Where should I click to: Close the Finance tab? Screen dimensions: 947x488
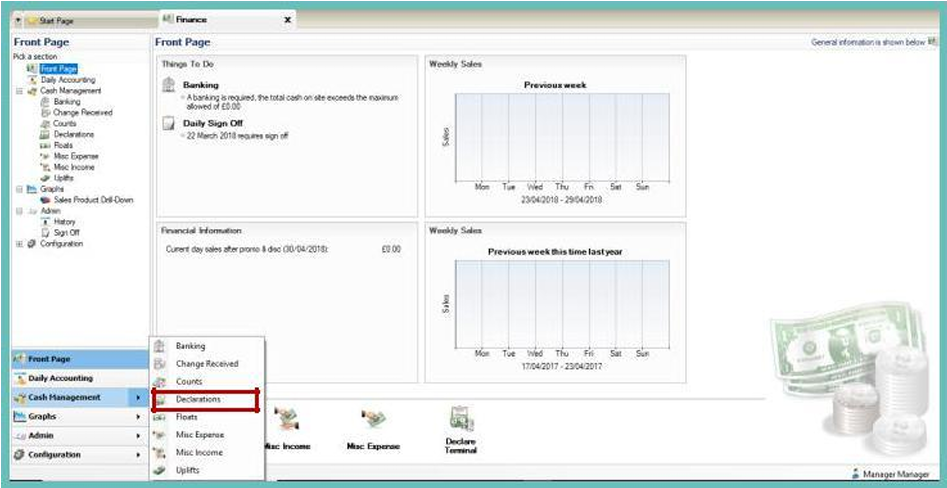point(288,19)
